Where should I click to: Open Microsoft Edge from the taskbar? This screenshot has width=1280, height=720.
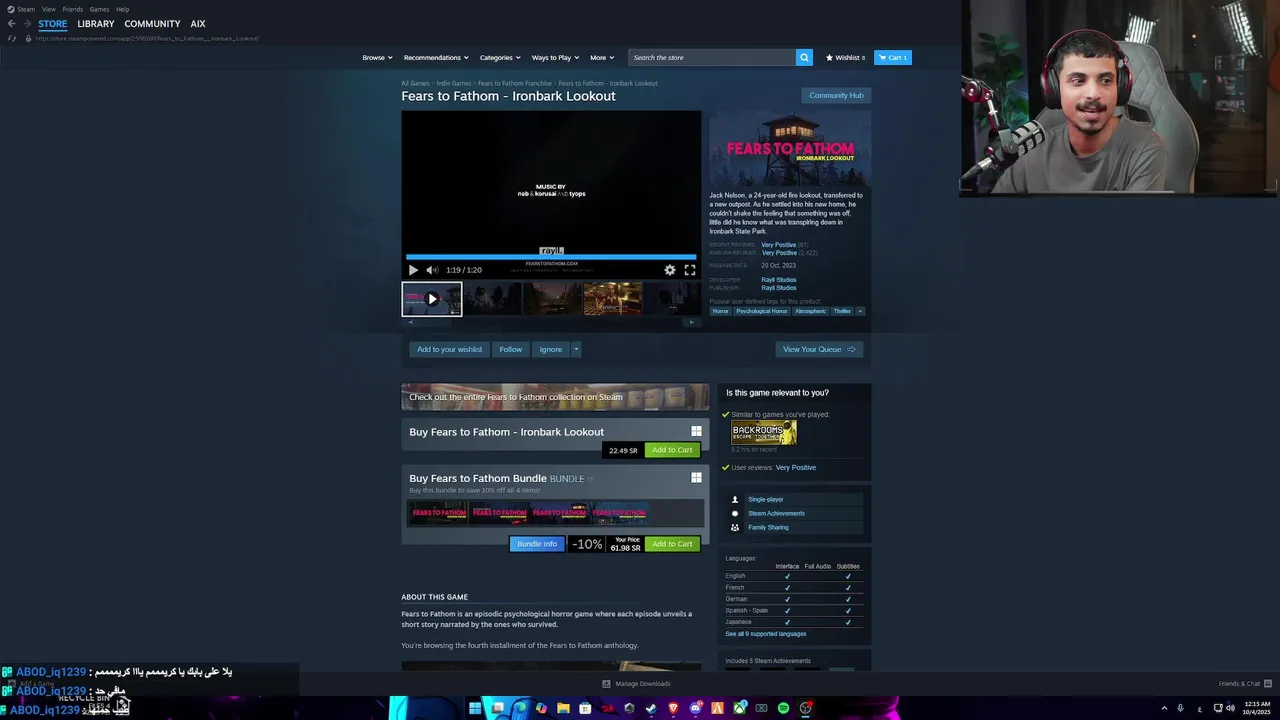[x=519, y=708]
